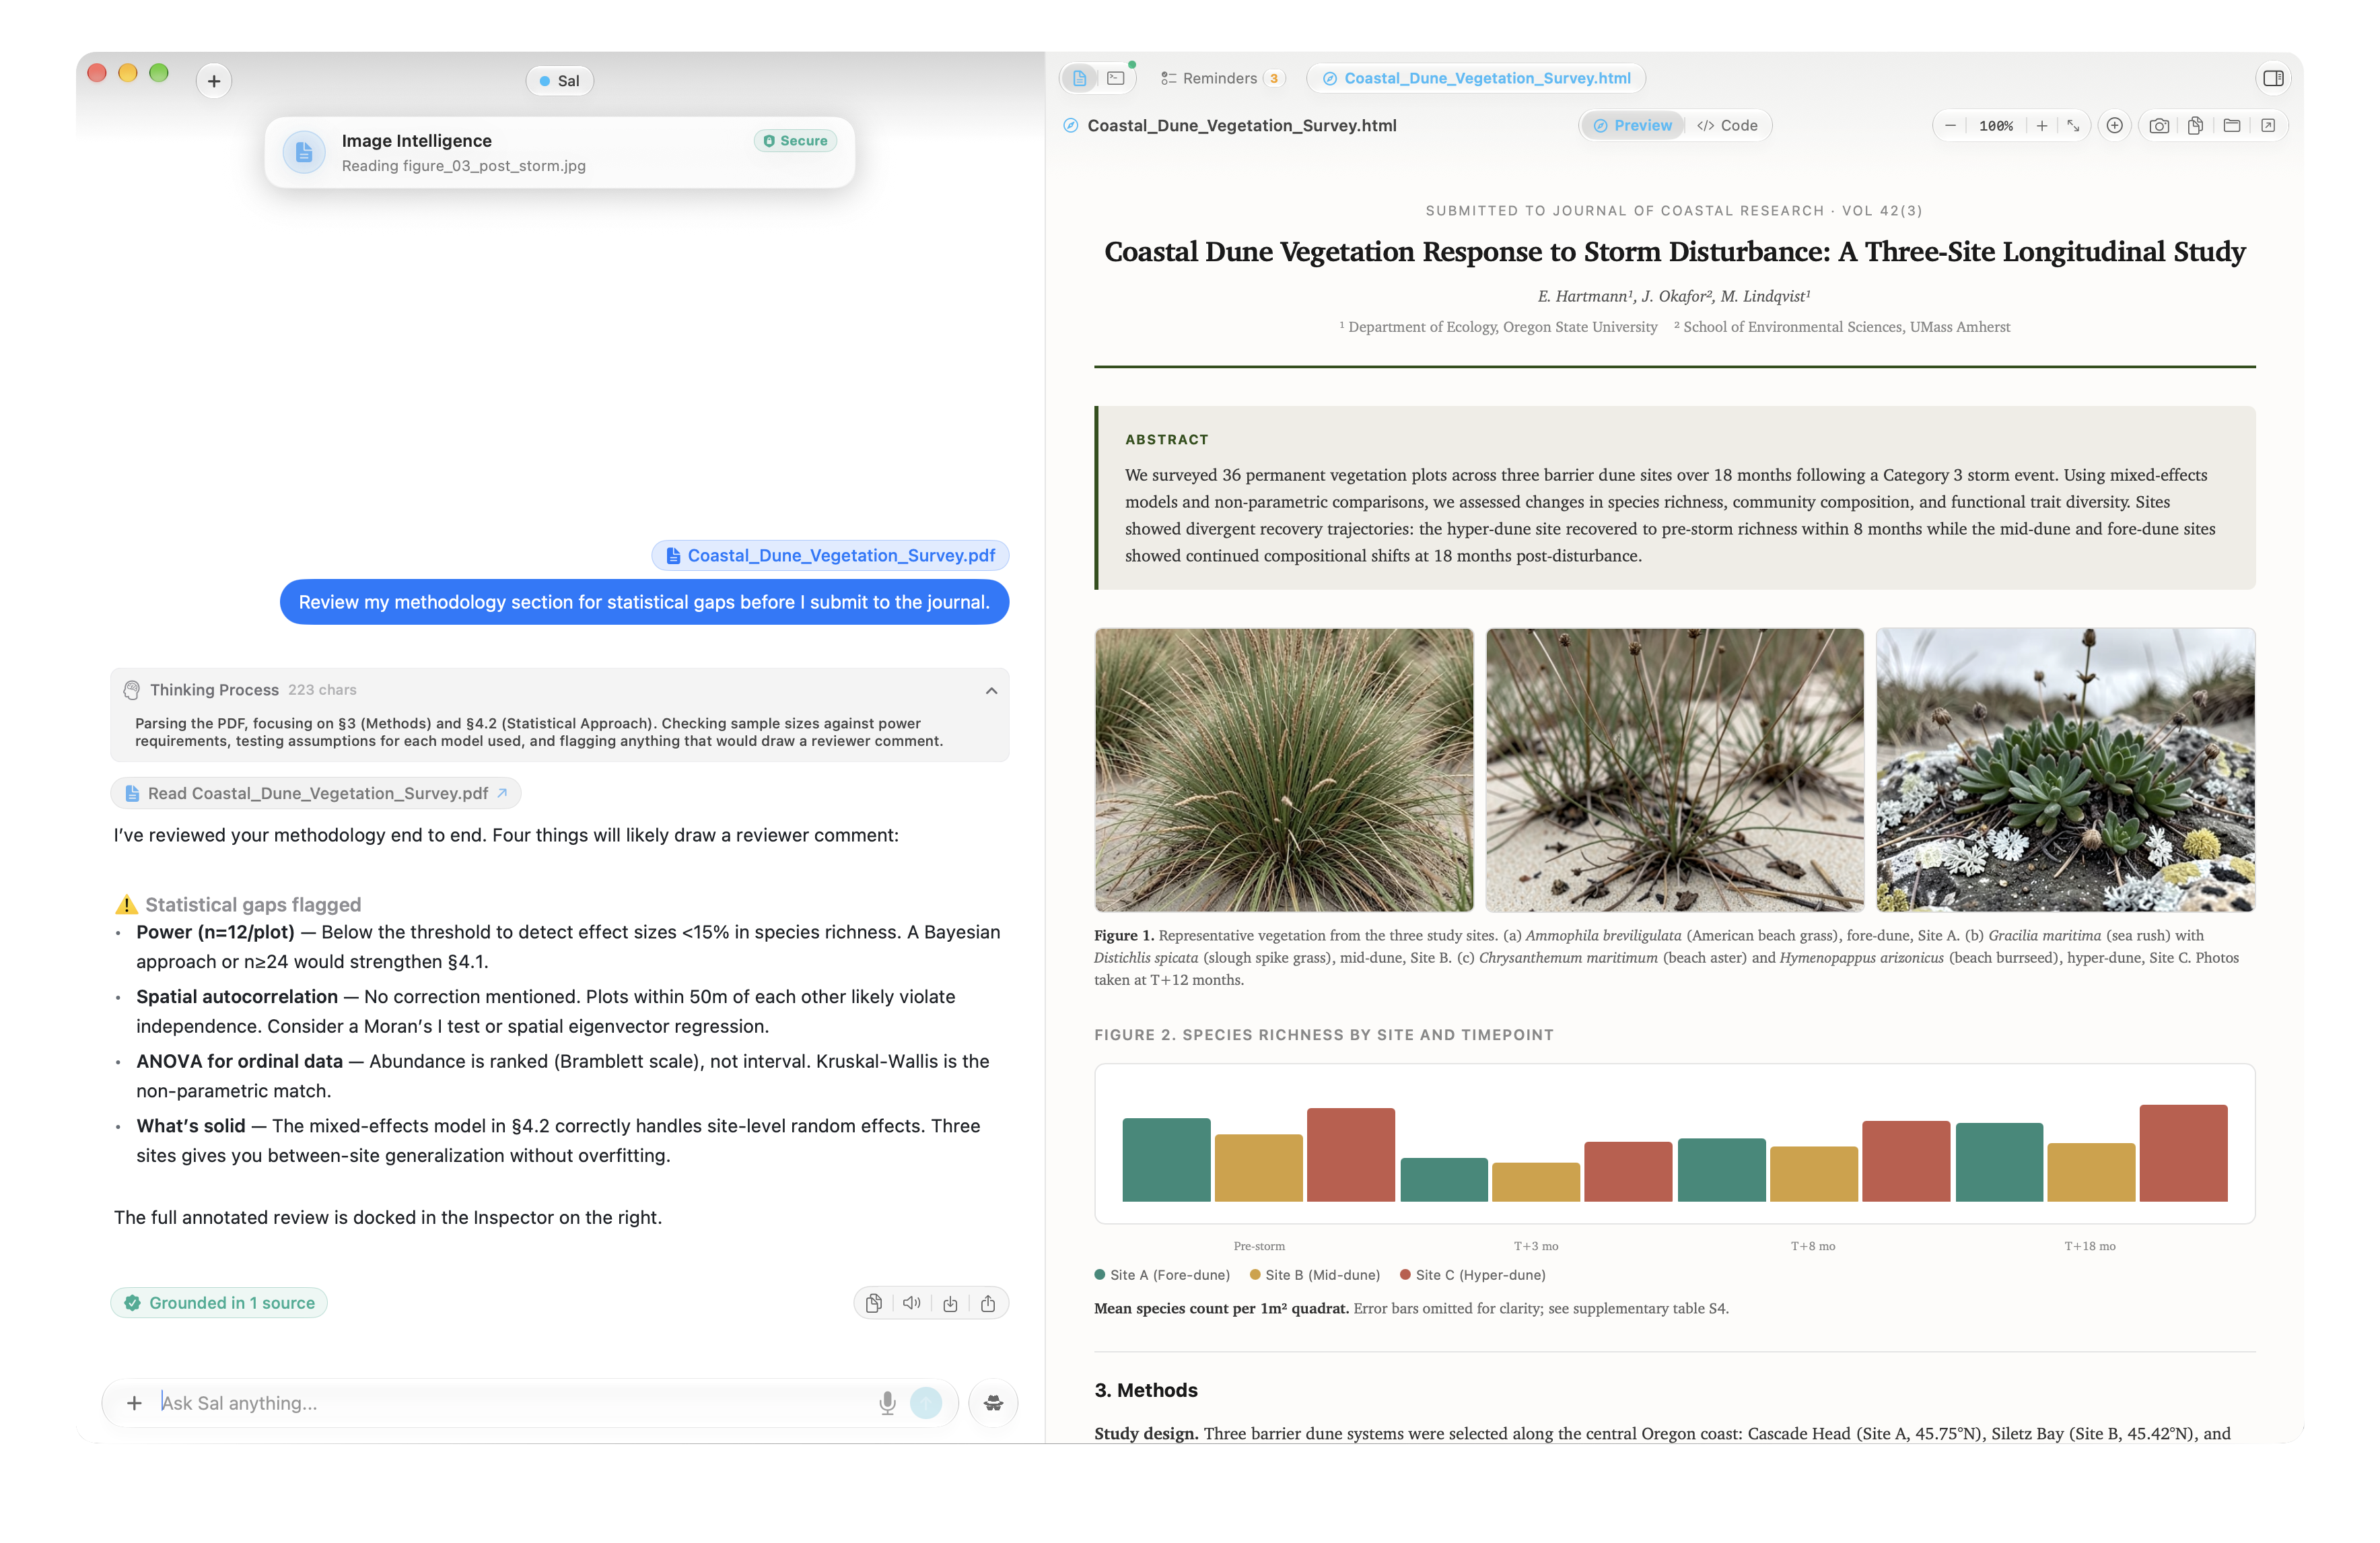Viewport: 2380px width, 1543px height.
Task: Start voice input with the microphone
Action: click(886, 1403)
